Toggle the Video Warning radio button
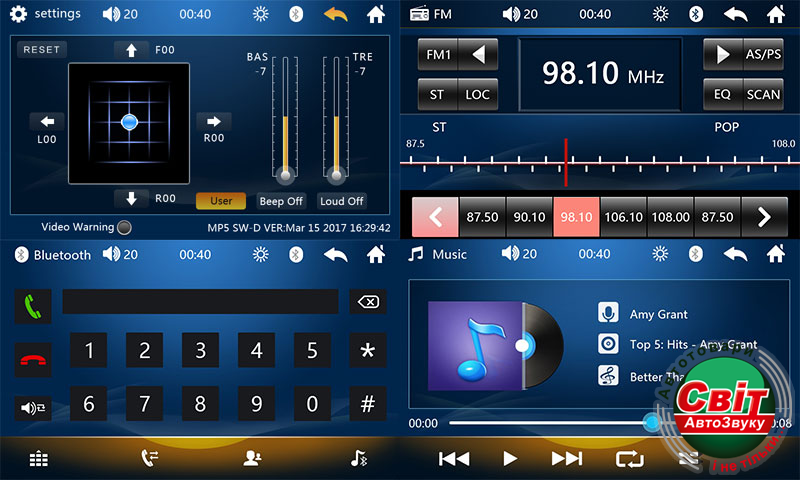This screenshot has height=480, width=800. [x=124, y=227]
